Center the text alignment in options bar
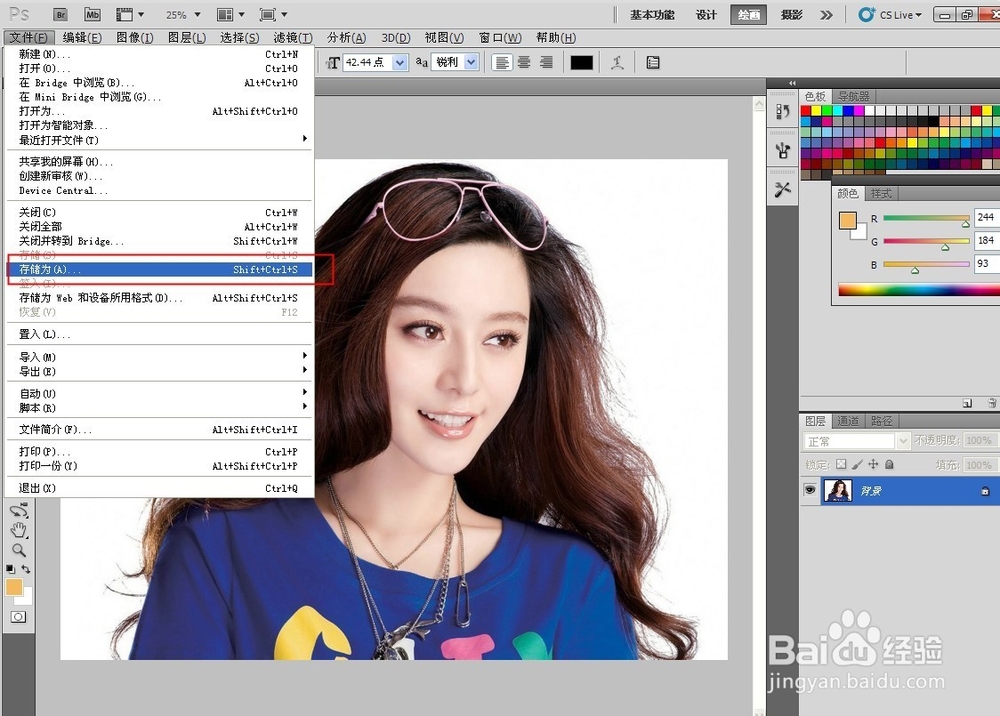The image size is (1000, 716). 524,62
